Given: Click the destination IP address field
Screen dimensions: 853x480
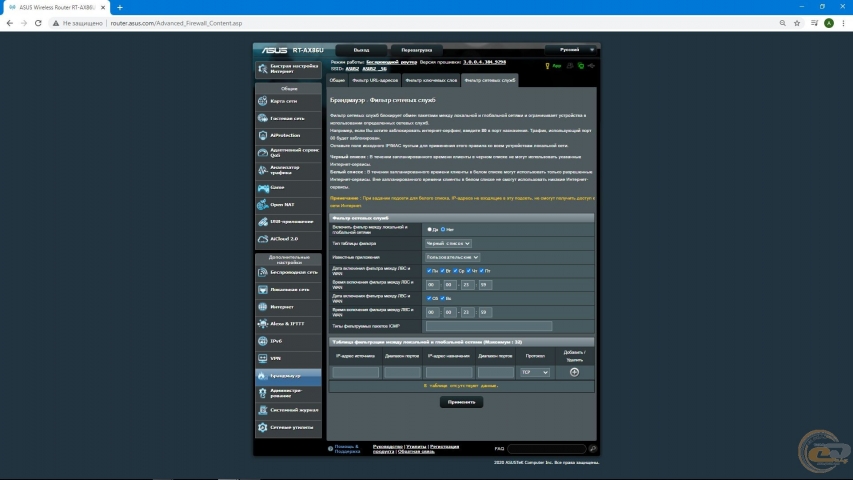Looking at the screenshot, I should click(x=449, y=372).
